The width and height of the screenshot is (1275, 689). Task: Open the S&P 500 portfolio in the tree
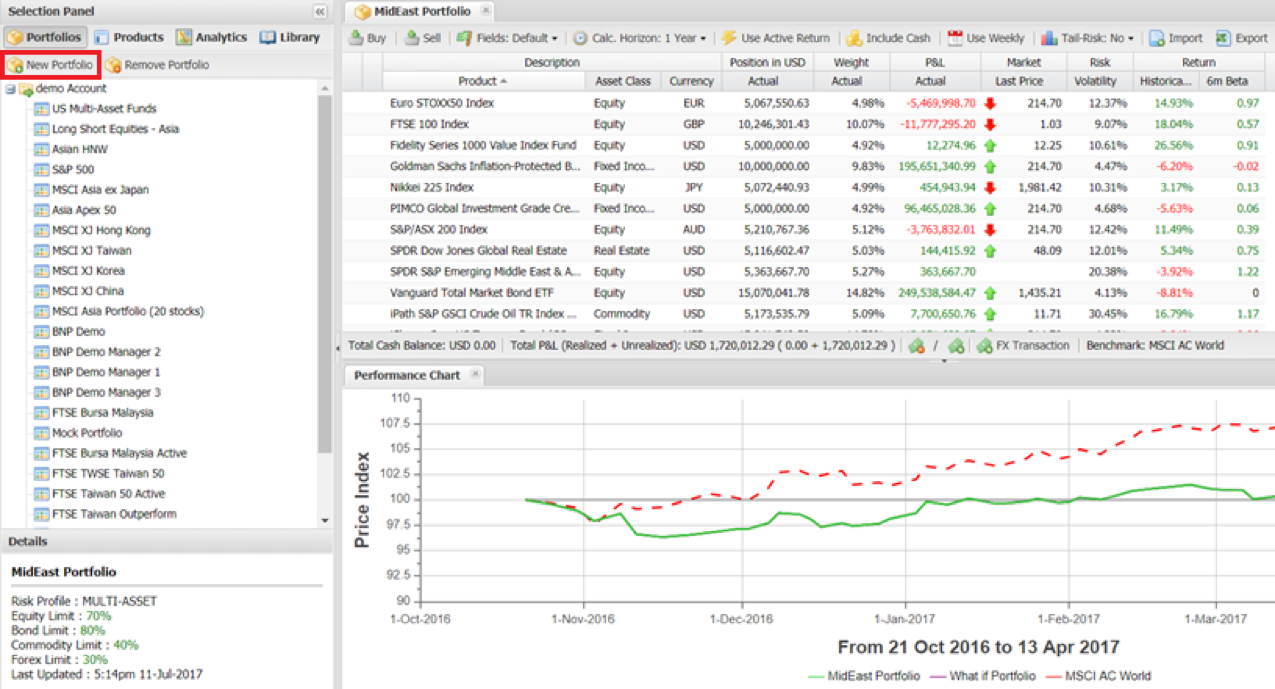(73, 169)
